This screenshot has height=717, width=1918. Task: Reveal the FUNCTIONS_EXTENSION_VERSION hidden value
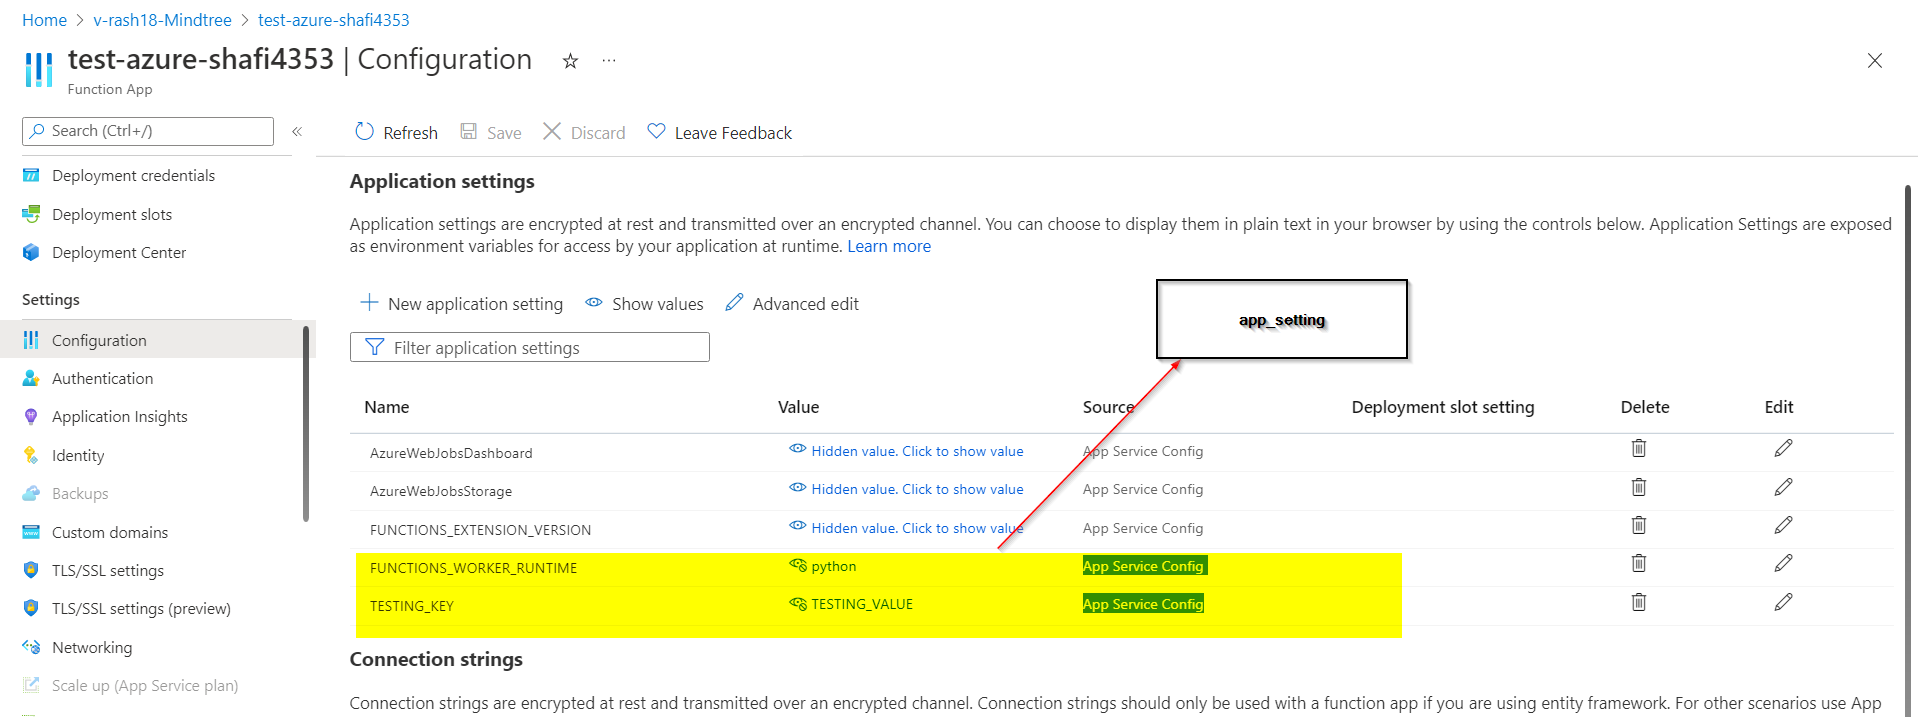tap(797, 527)
